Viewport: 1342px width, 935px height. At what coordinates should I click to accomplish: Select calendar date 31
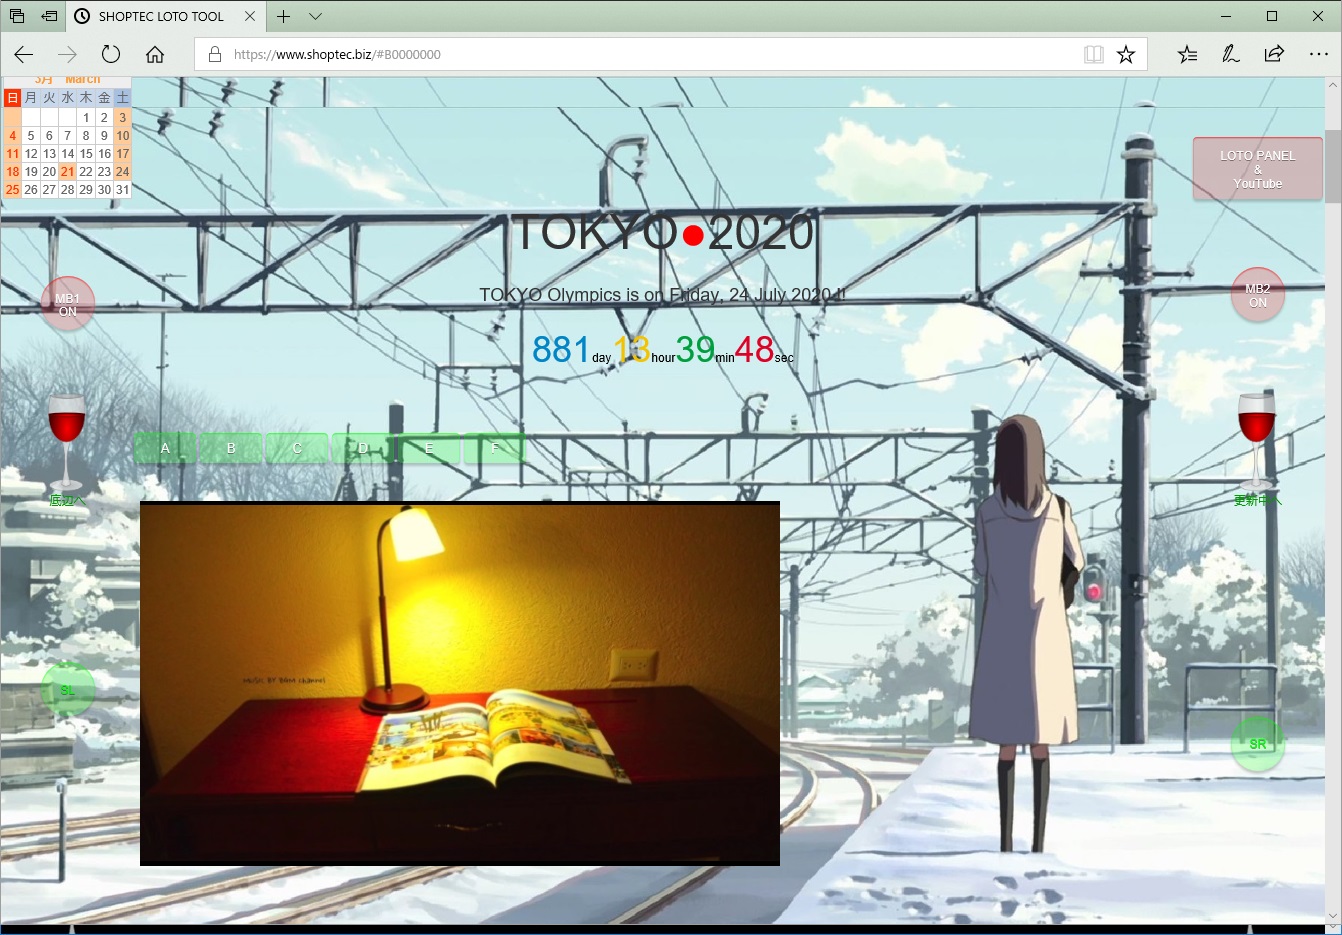pyautogui.click(x=122, y=190)
